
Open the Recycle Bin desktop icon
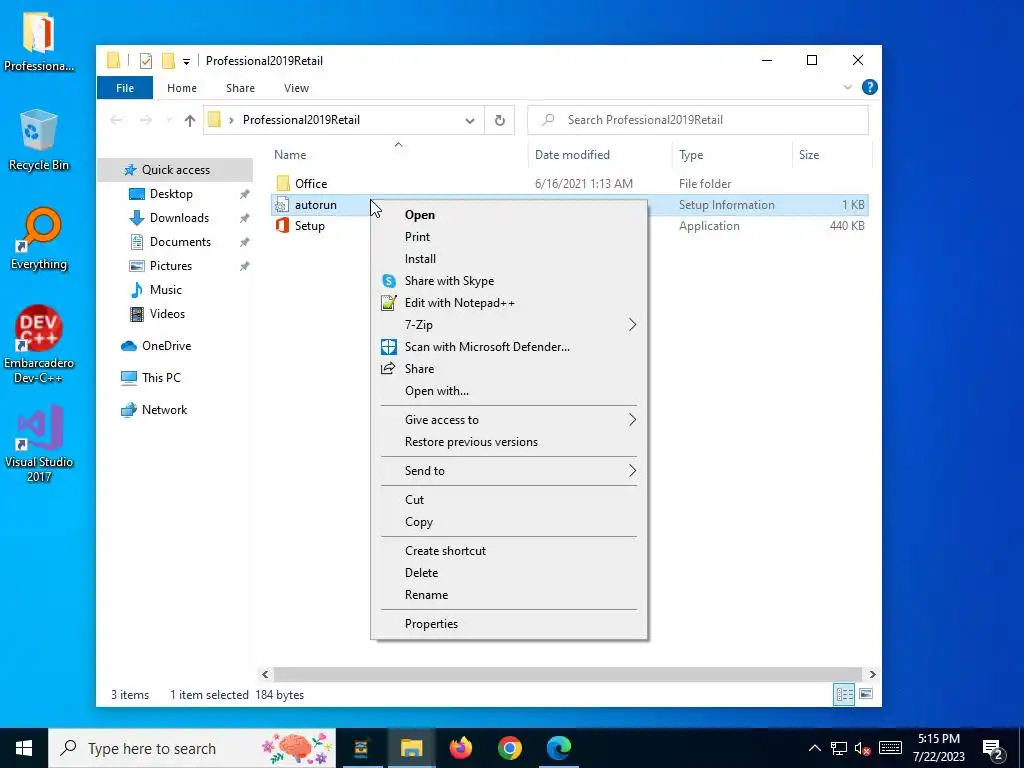[39, 140]
